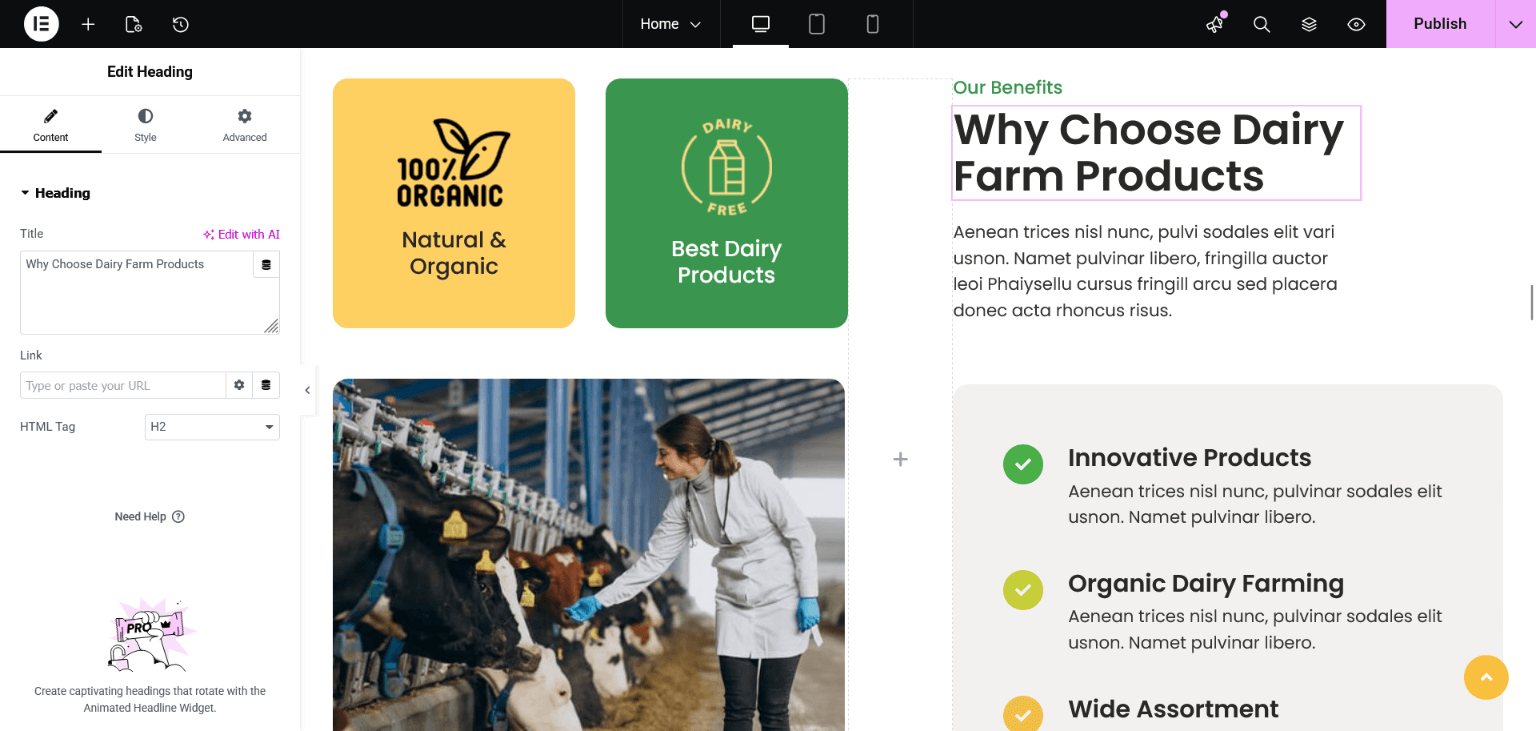This screenshot has width=1536, height=731.
Task: Open link options gear icon
Action: tap(239, 385)
